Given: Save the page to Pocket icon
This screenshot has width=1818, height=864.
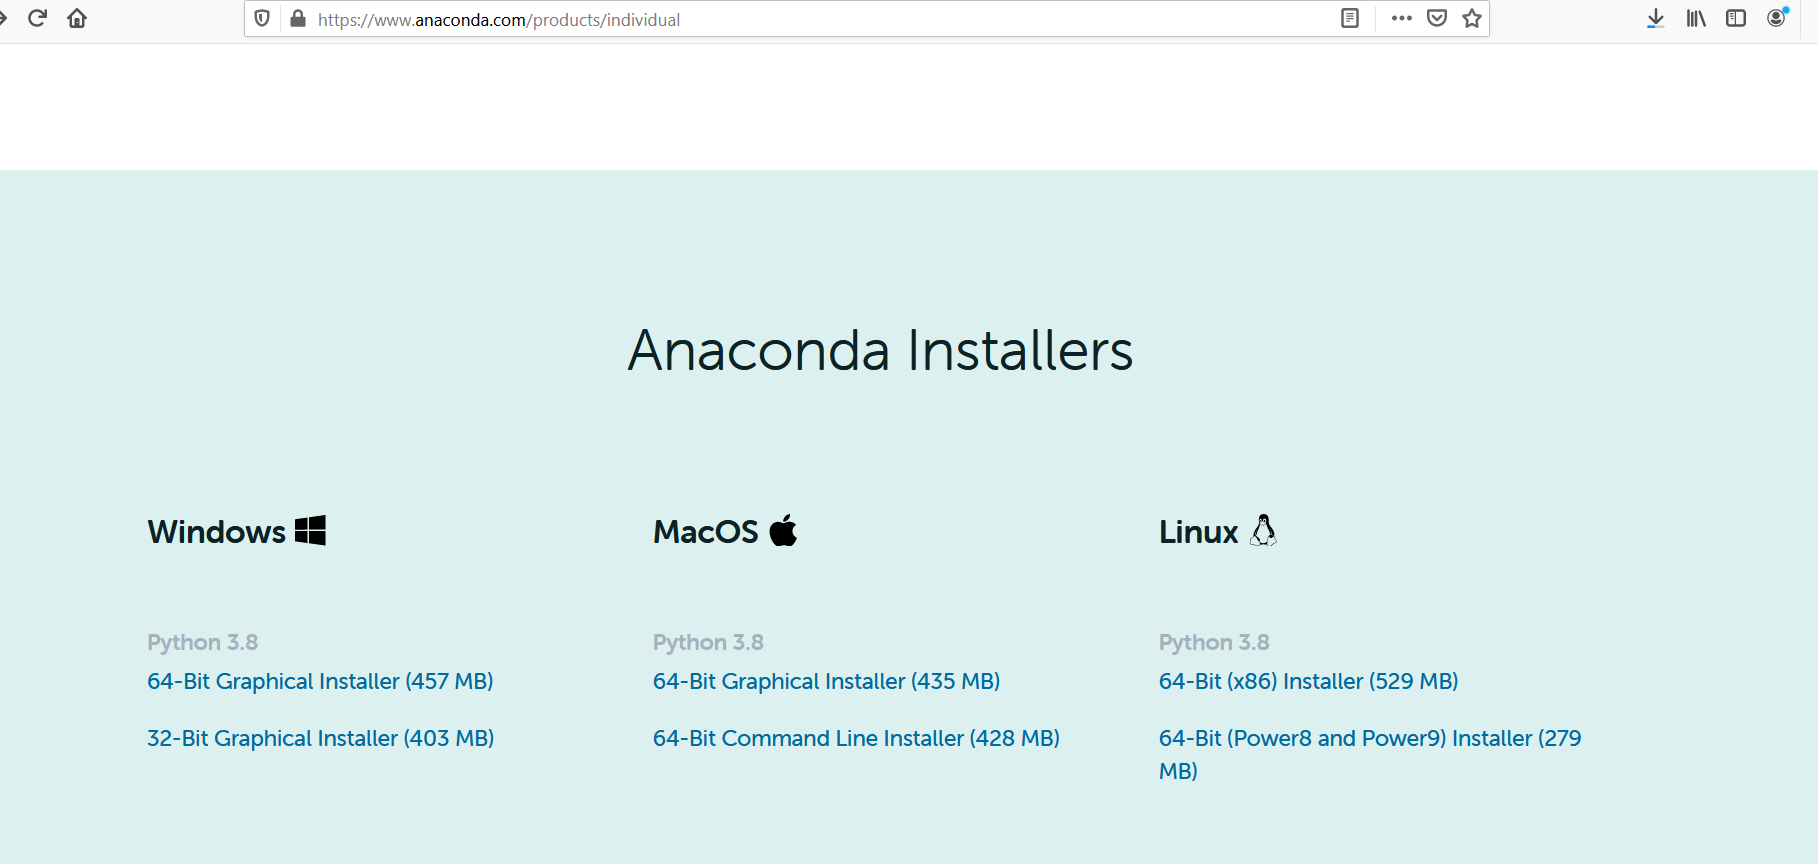Looking at the screenshot, I should pos(1437,18).
